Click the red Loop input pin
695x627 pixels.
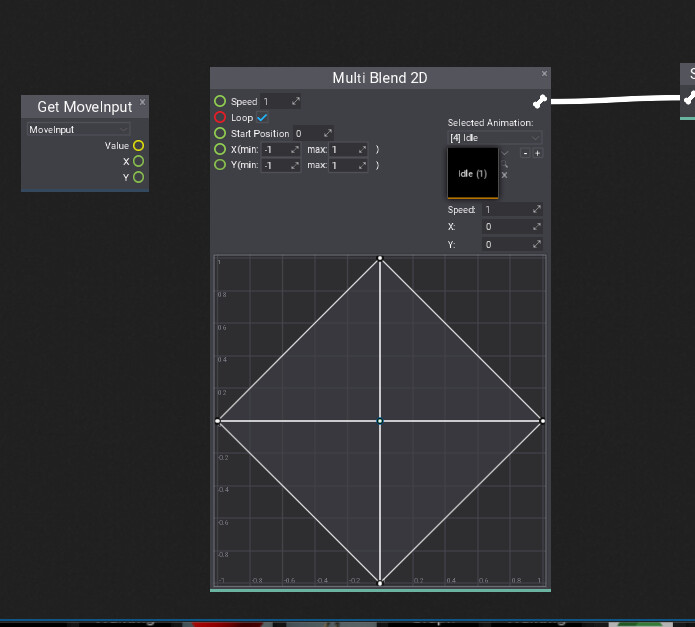220,117
